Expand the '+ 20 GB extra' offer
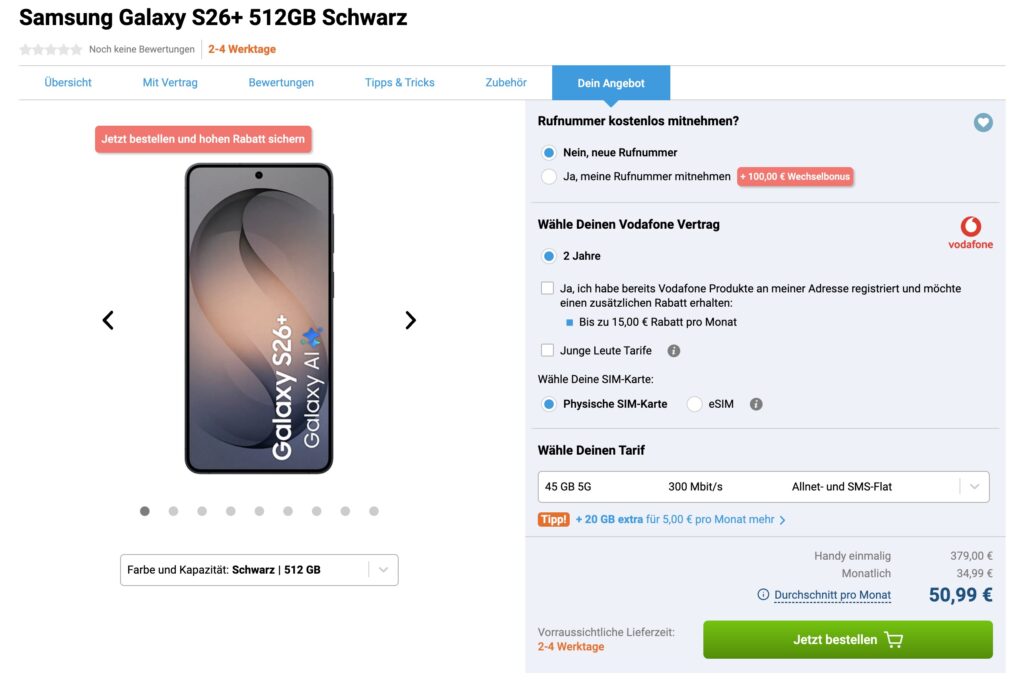Screen dimensions: 1024x685 coord(680,520)
